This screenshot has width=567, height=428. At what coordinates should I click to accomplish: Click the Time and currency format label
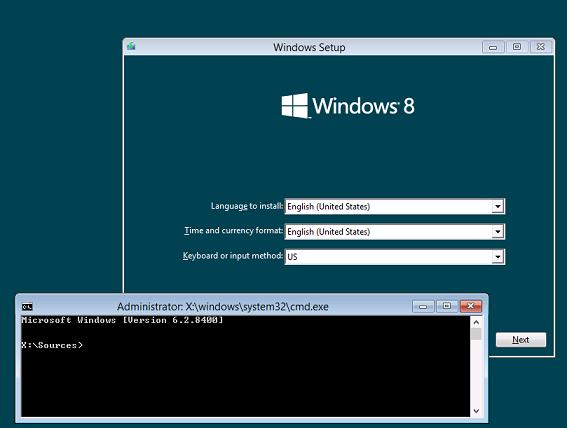click(x=234, y=231)
